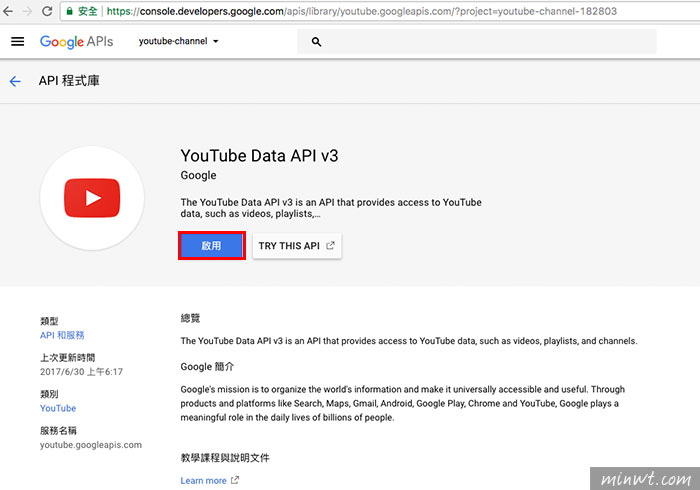The height and width of the screenshot is (490, 700).
Task: Click the 啟用 enable button
Action: click(x=212, y=245)
